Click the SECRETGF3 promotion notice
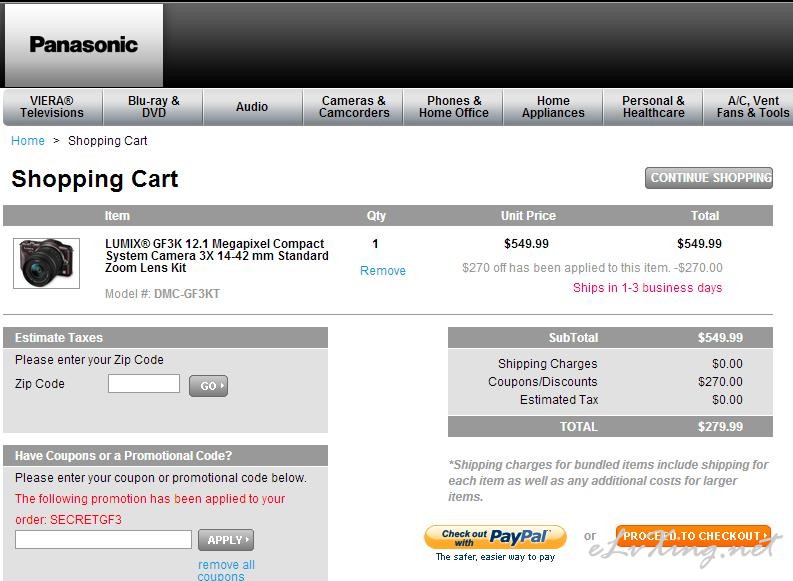 coord(150,509)
